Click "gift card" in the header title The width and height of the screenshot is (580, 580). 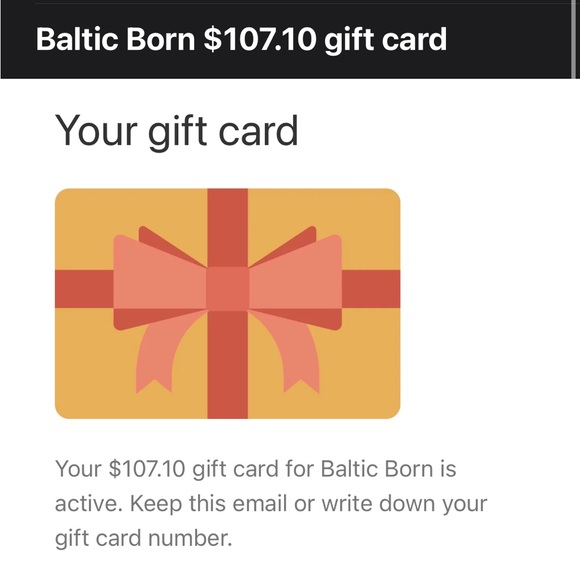coord(385,40)
